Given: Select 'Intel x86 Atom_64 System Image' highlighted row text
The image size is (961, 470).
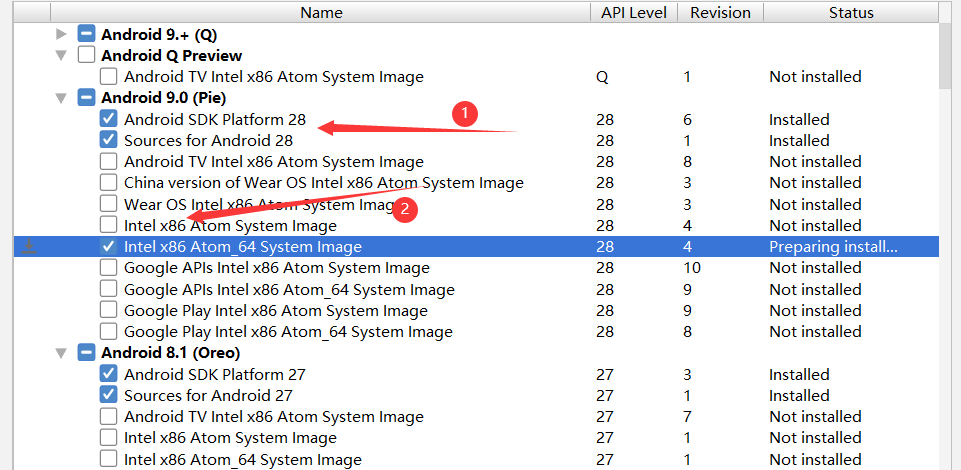Looking at the screenshot, I should (x=243, y=247).
